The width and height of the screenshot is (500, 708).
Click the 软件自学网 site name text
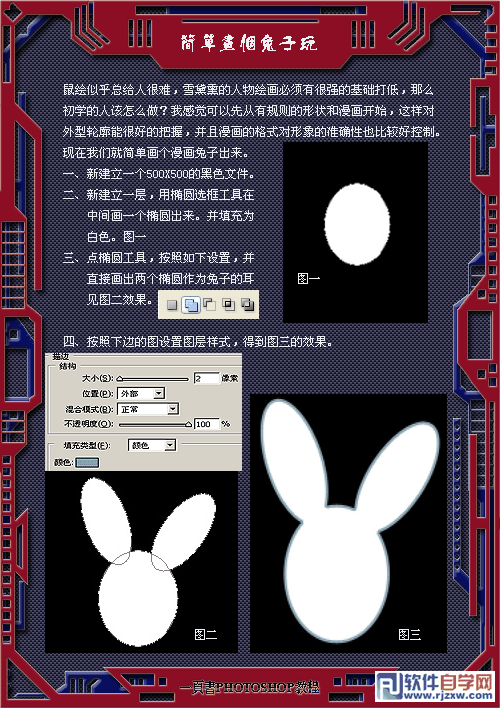pos(448,682)
